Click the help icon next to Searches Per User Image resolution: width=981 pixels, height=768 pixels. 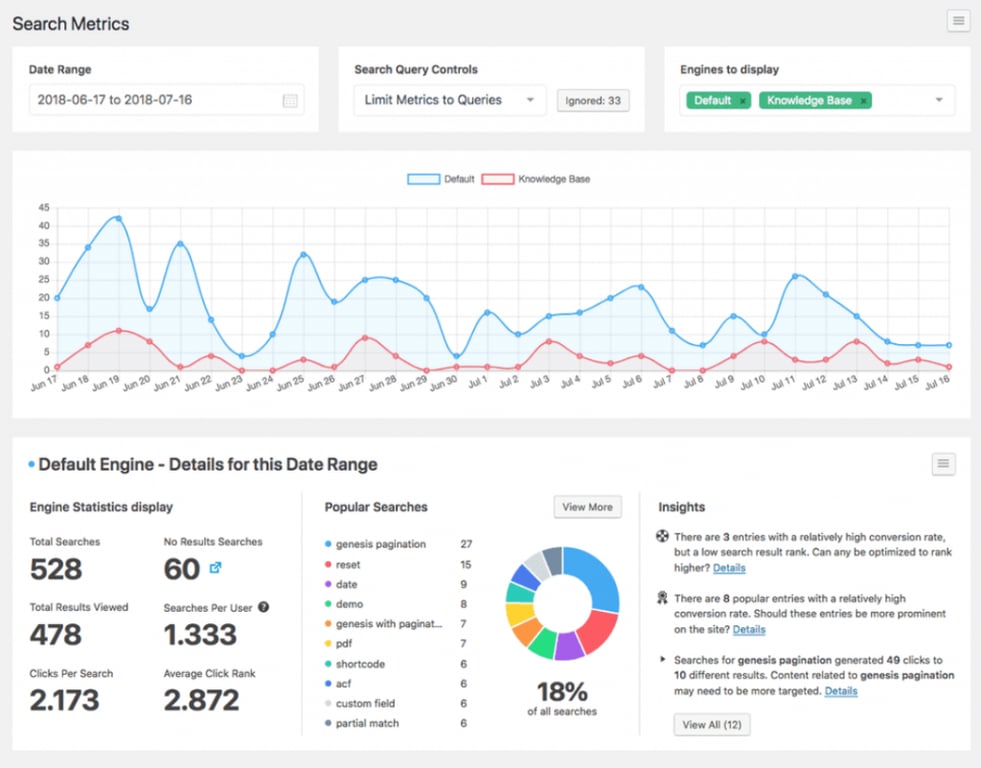tap(264, 609)
